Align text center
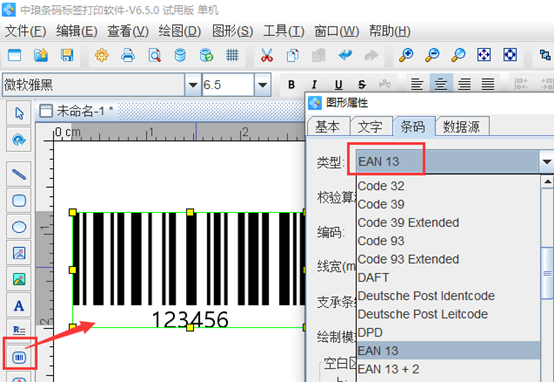The width and height of the screenshot is (554, 382). click(441, 84)
